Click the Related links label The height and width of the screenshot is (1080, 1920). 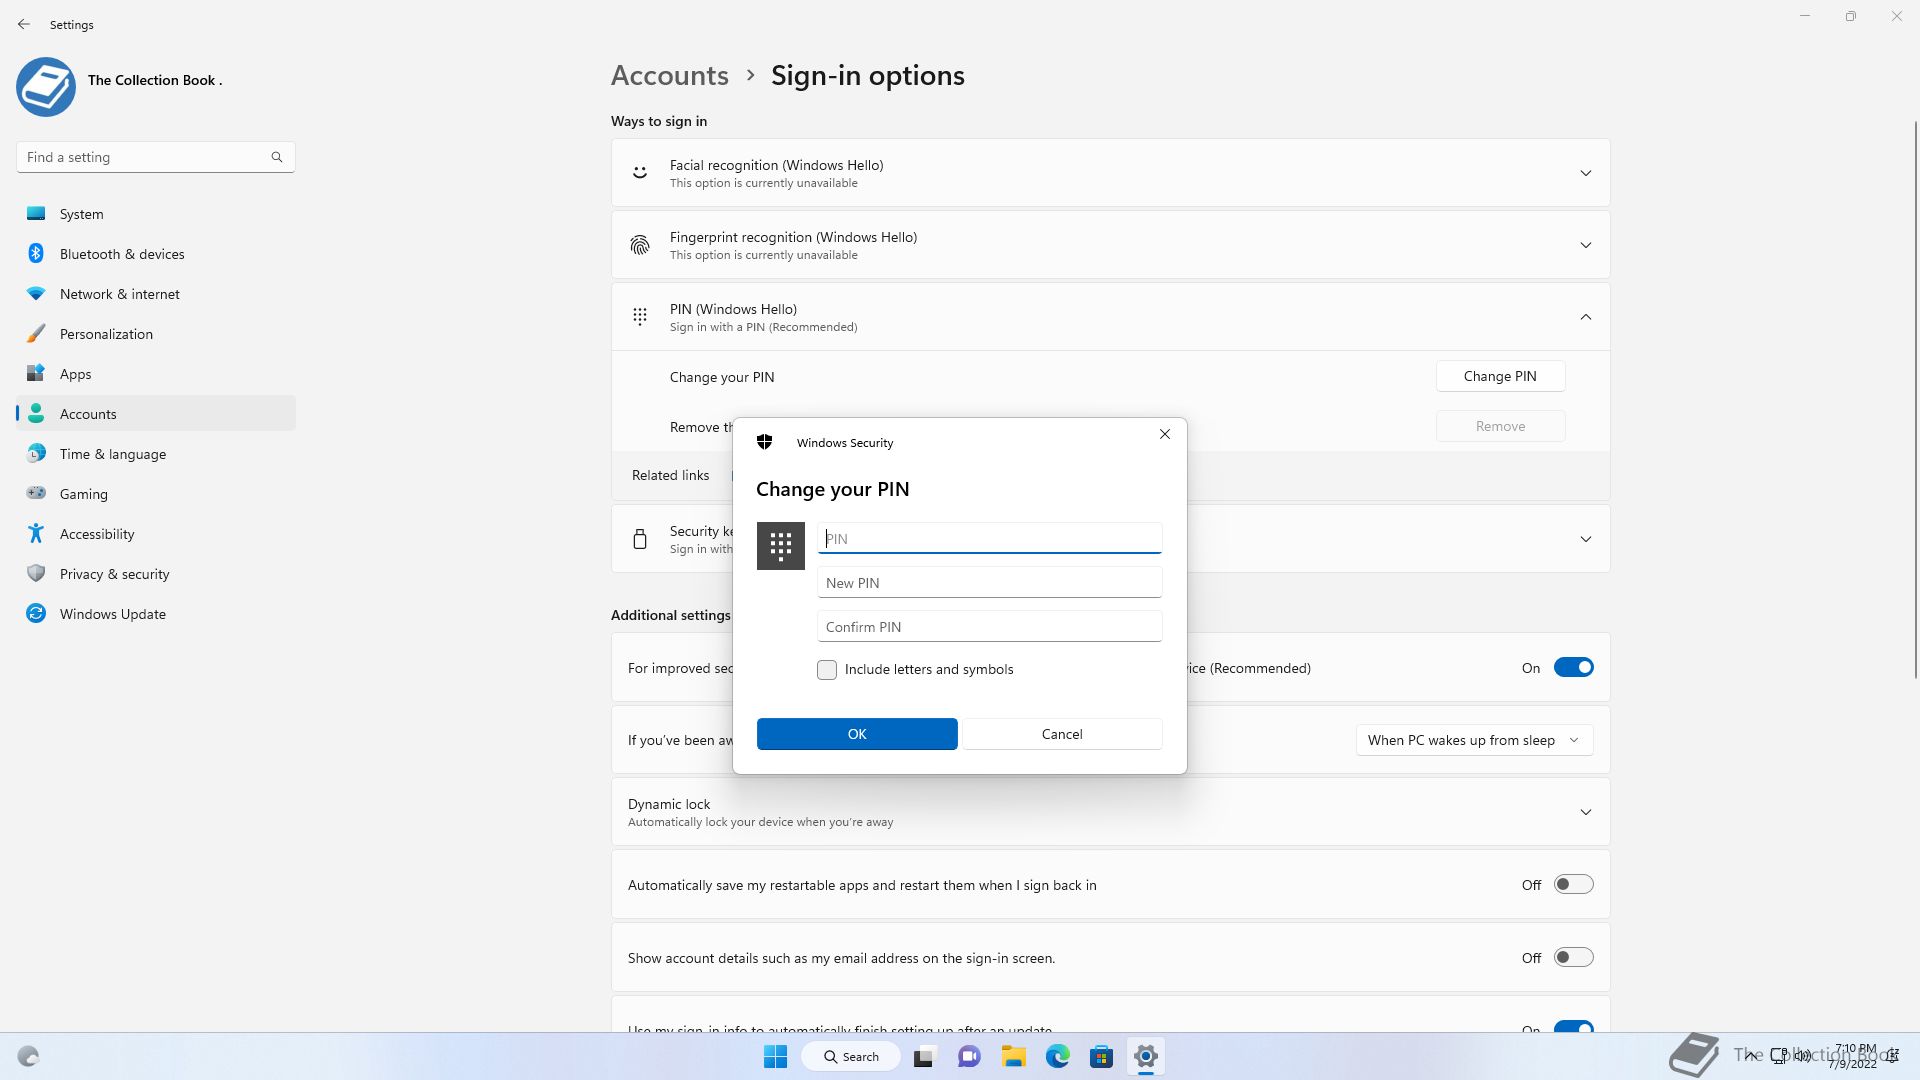tap(670, 475)
